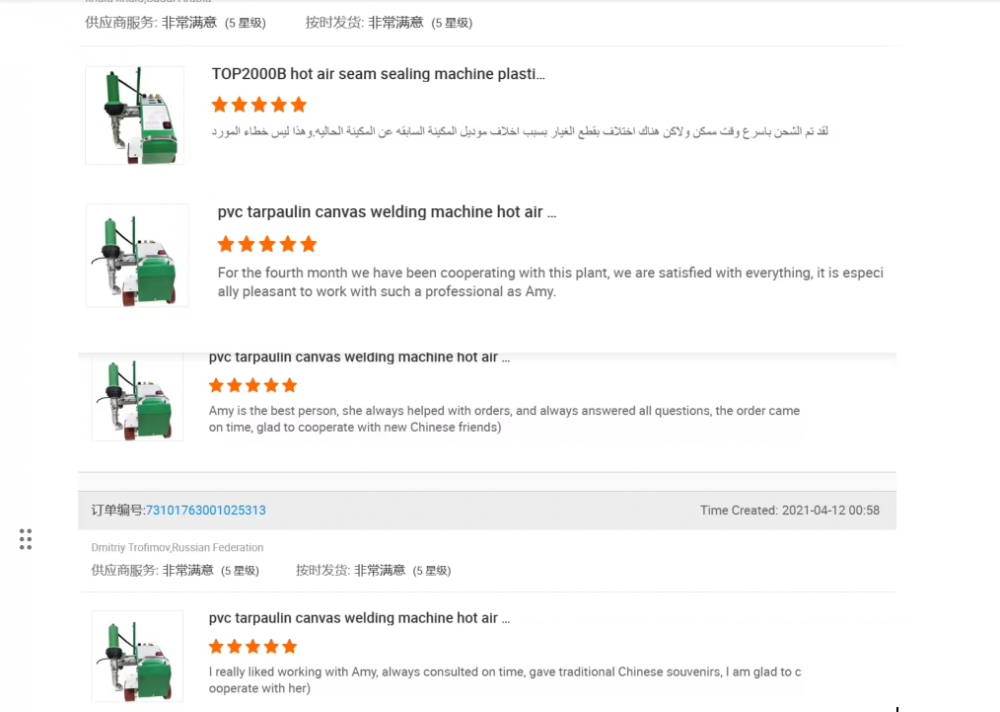Click the six-dot grip icon at left edge
The height and width of the screenshot is (712, 1000).
(26, 539)
